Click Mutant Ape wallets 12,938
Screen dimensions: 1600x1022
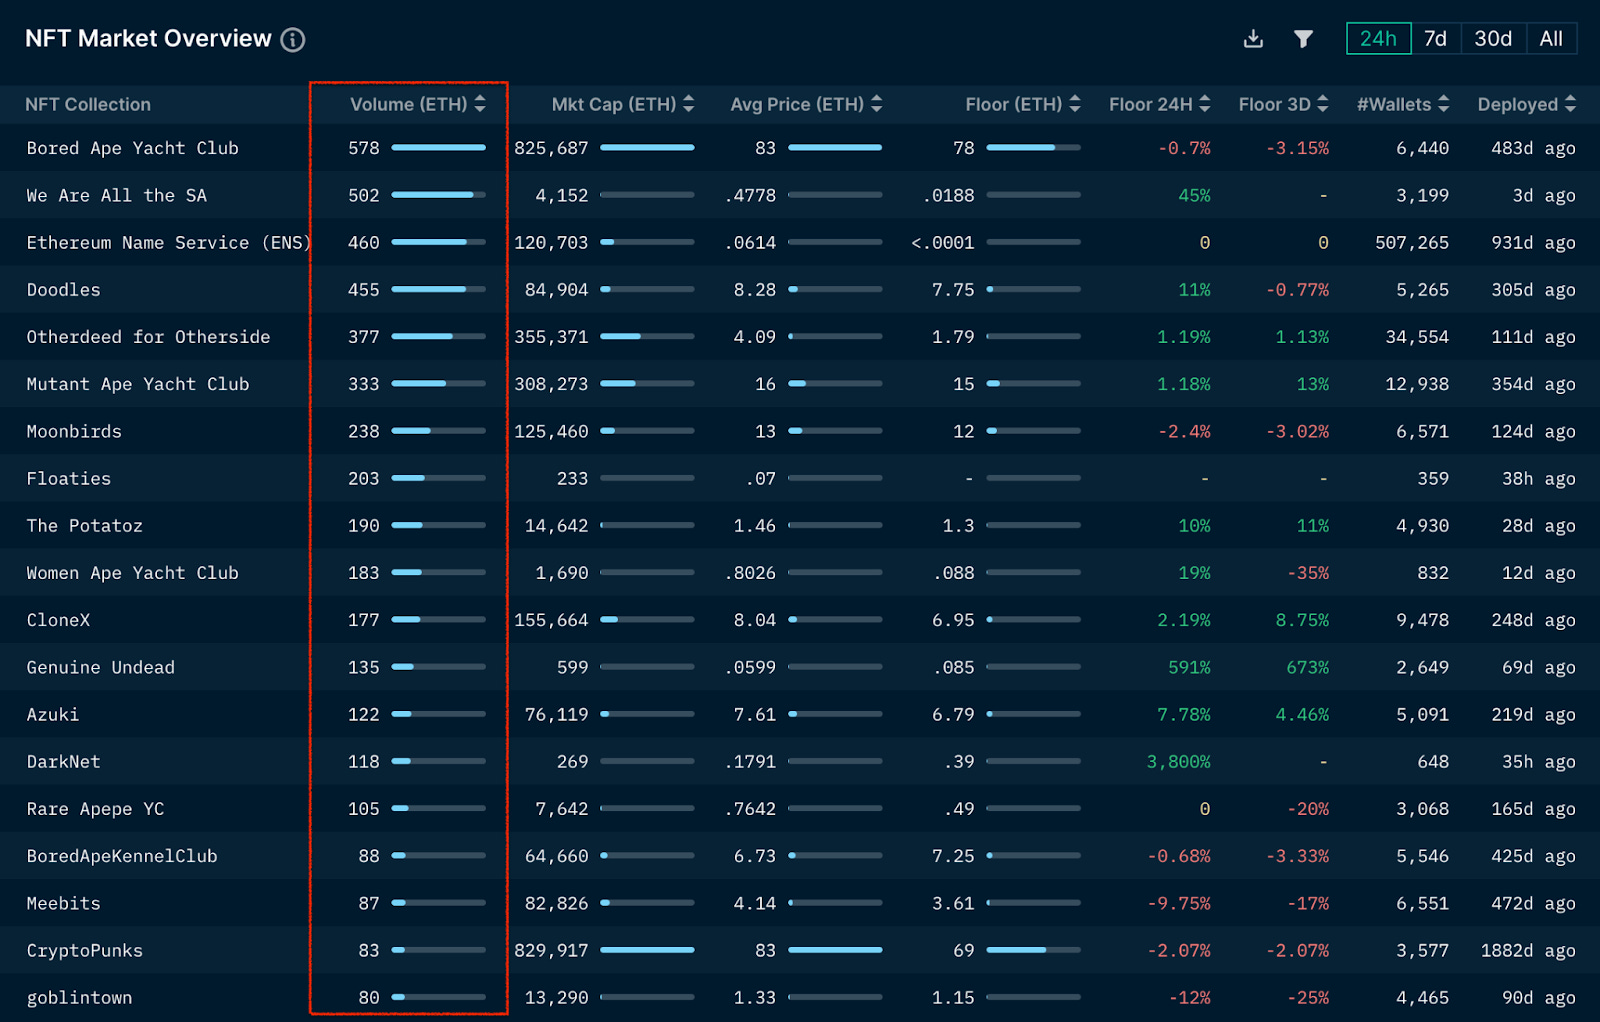(x=1417, y=384)
